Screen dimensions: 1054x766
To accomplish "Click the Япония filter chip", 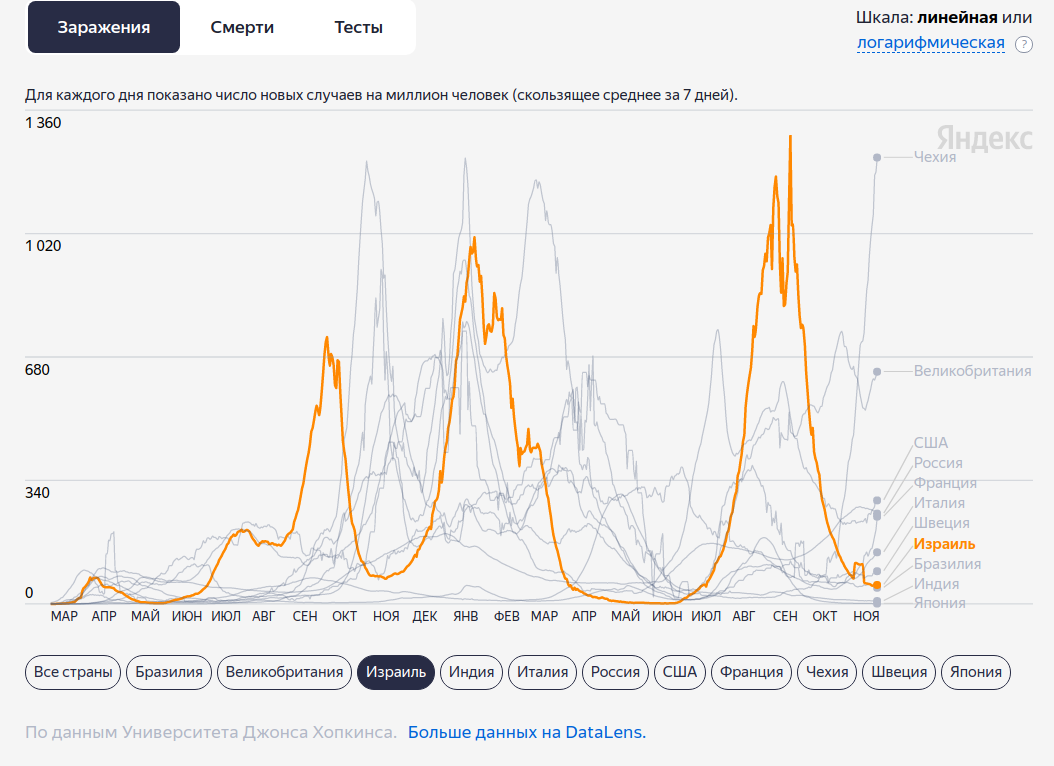I will [x=975, y=672].
